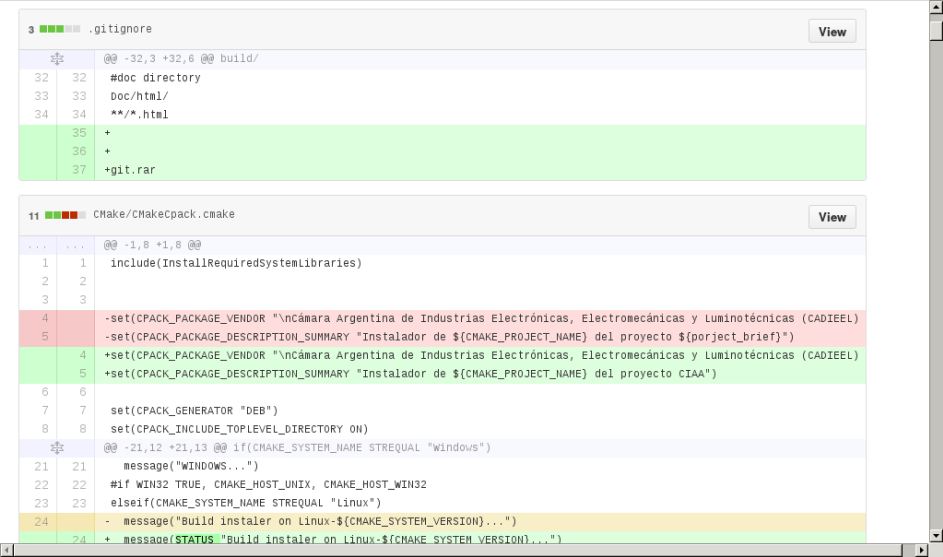Expand collapsed lines above CMakeCpack line 21

click(57, 448)
